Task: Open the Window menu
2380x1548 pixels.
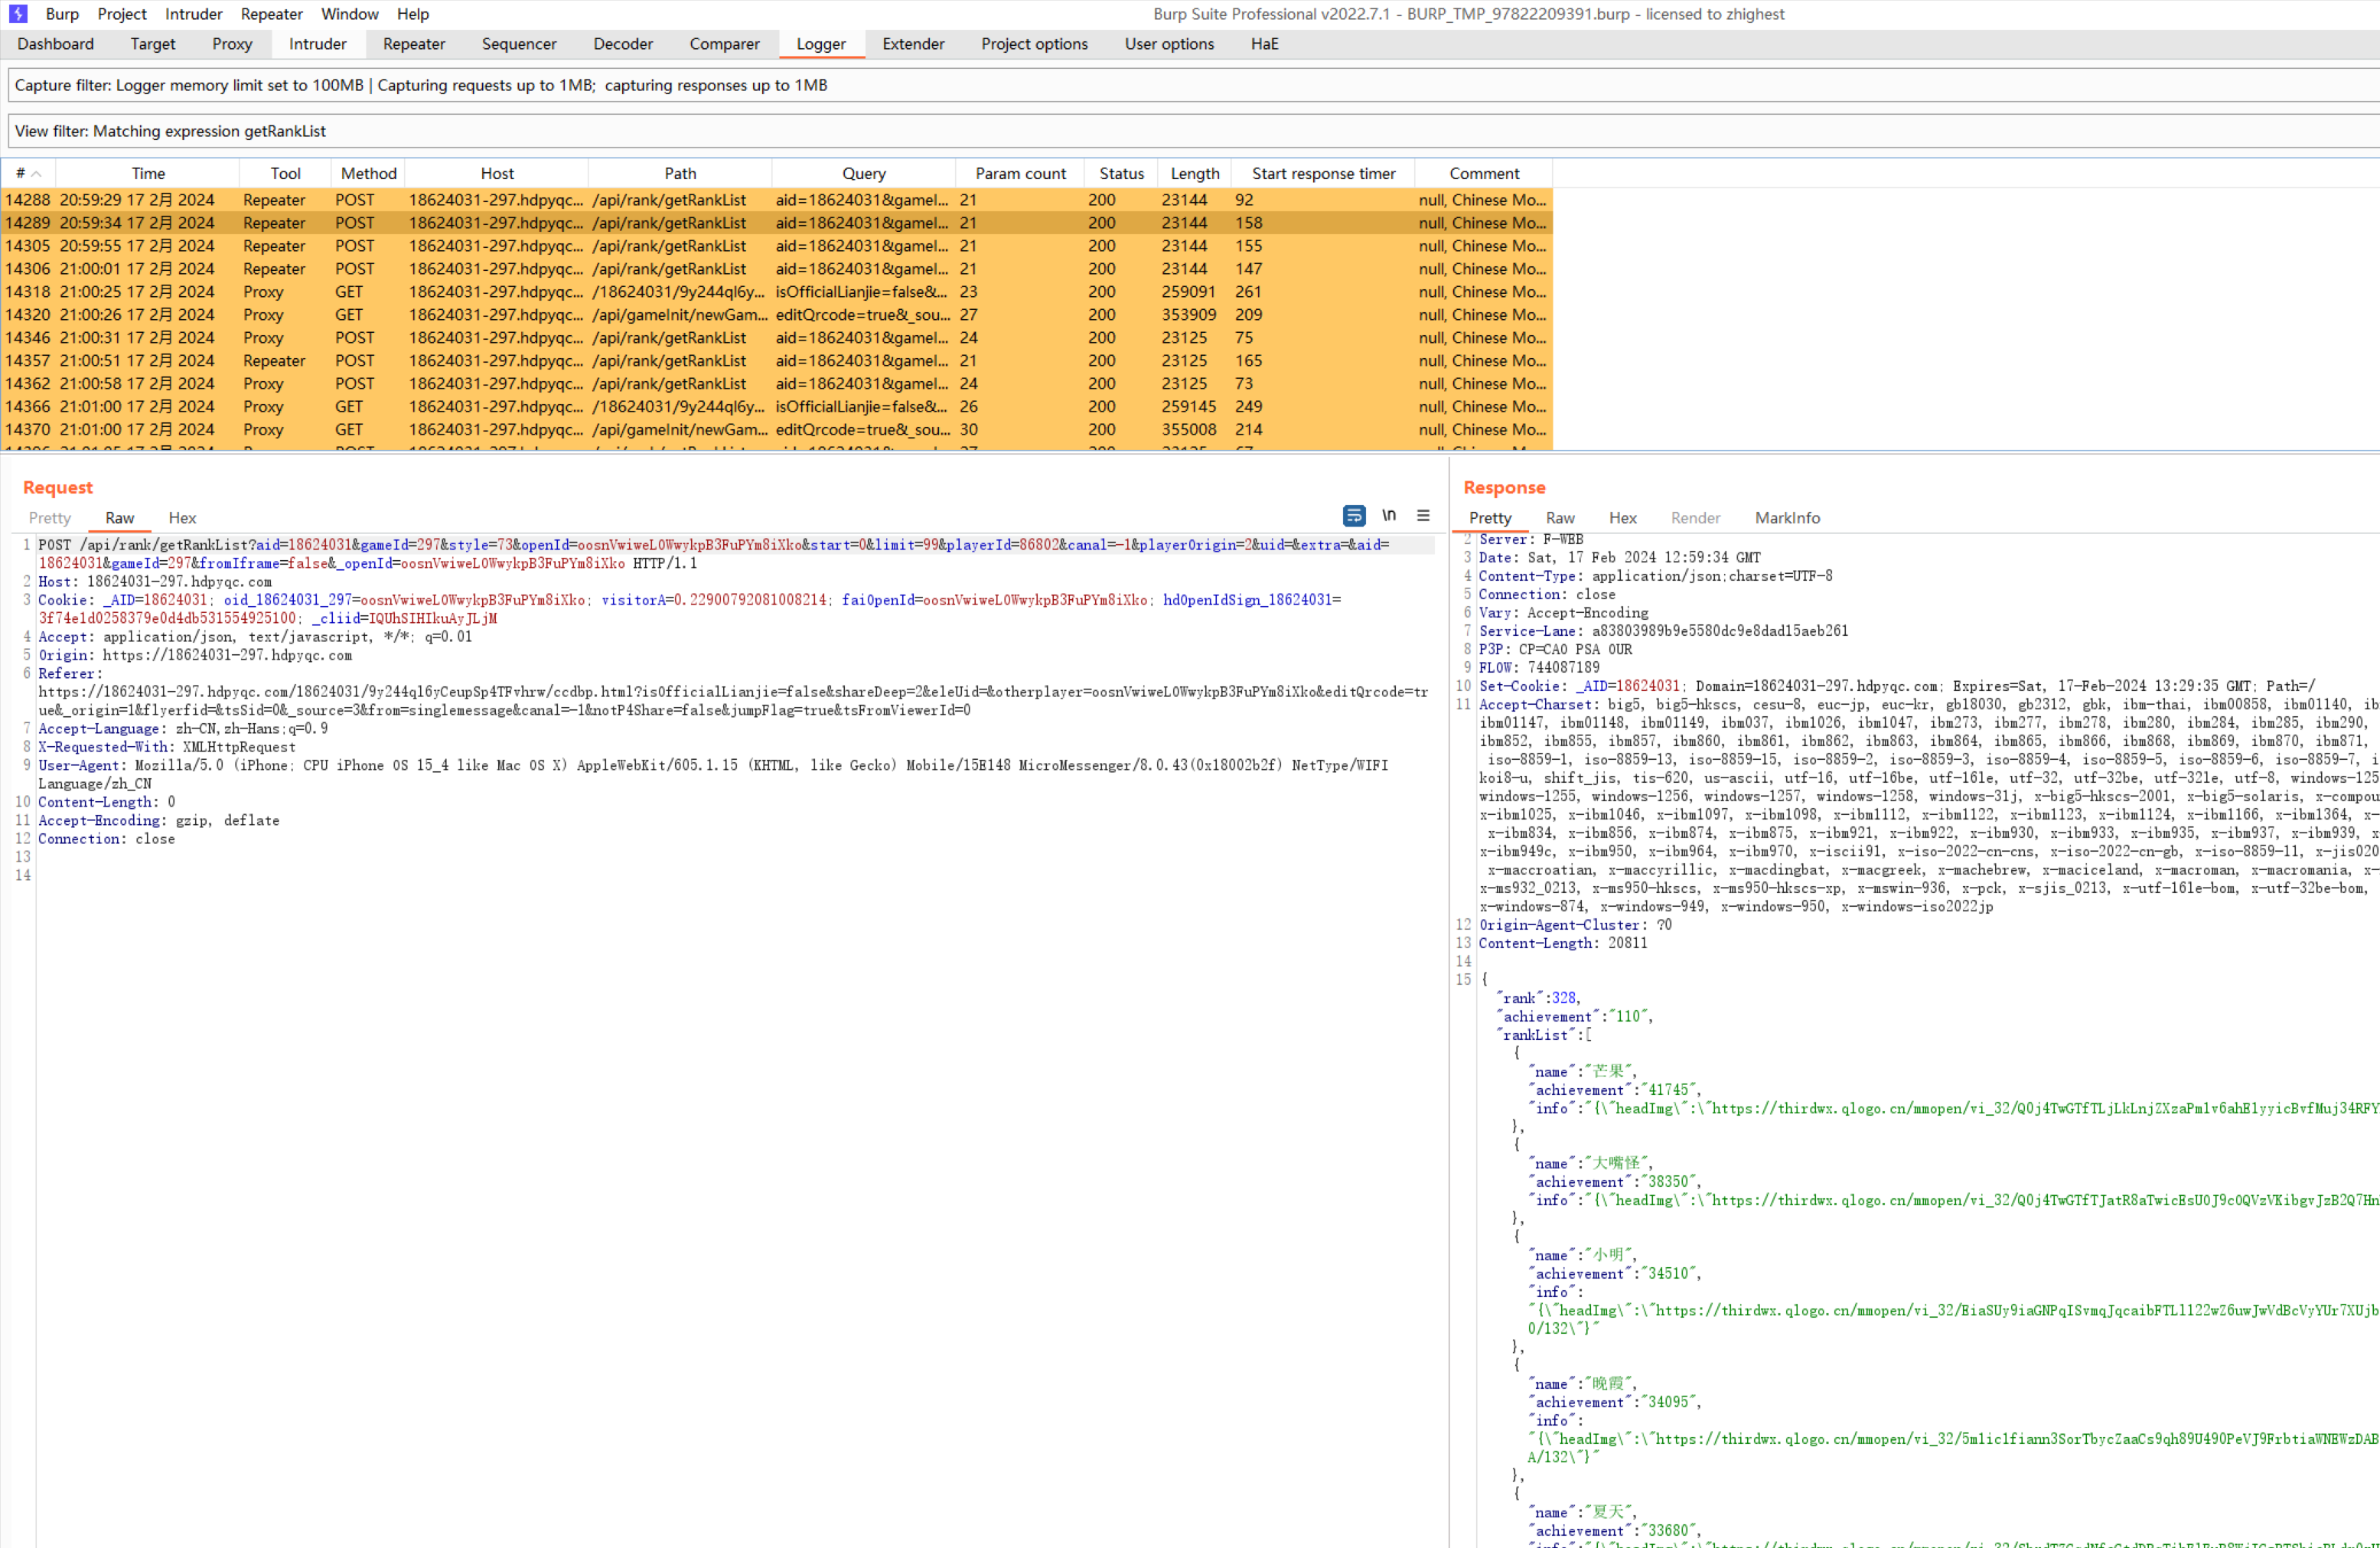Action: [x=349, y=14]
